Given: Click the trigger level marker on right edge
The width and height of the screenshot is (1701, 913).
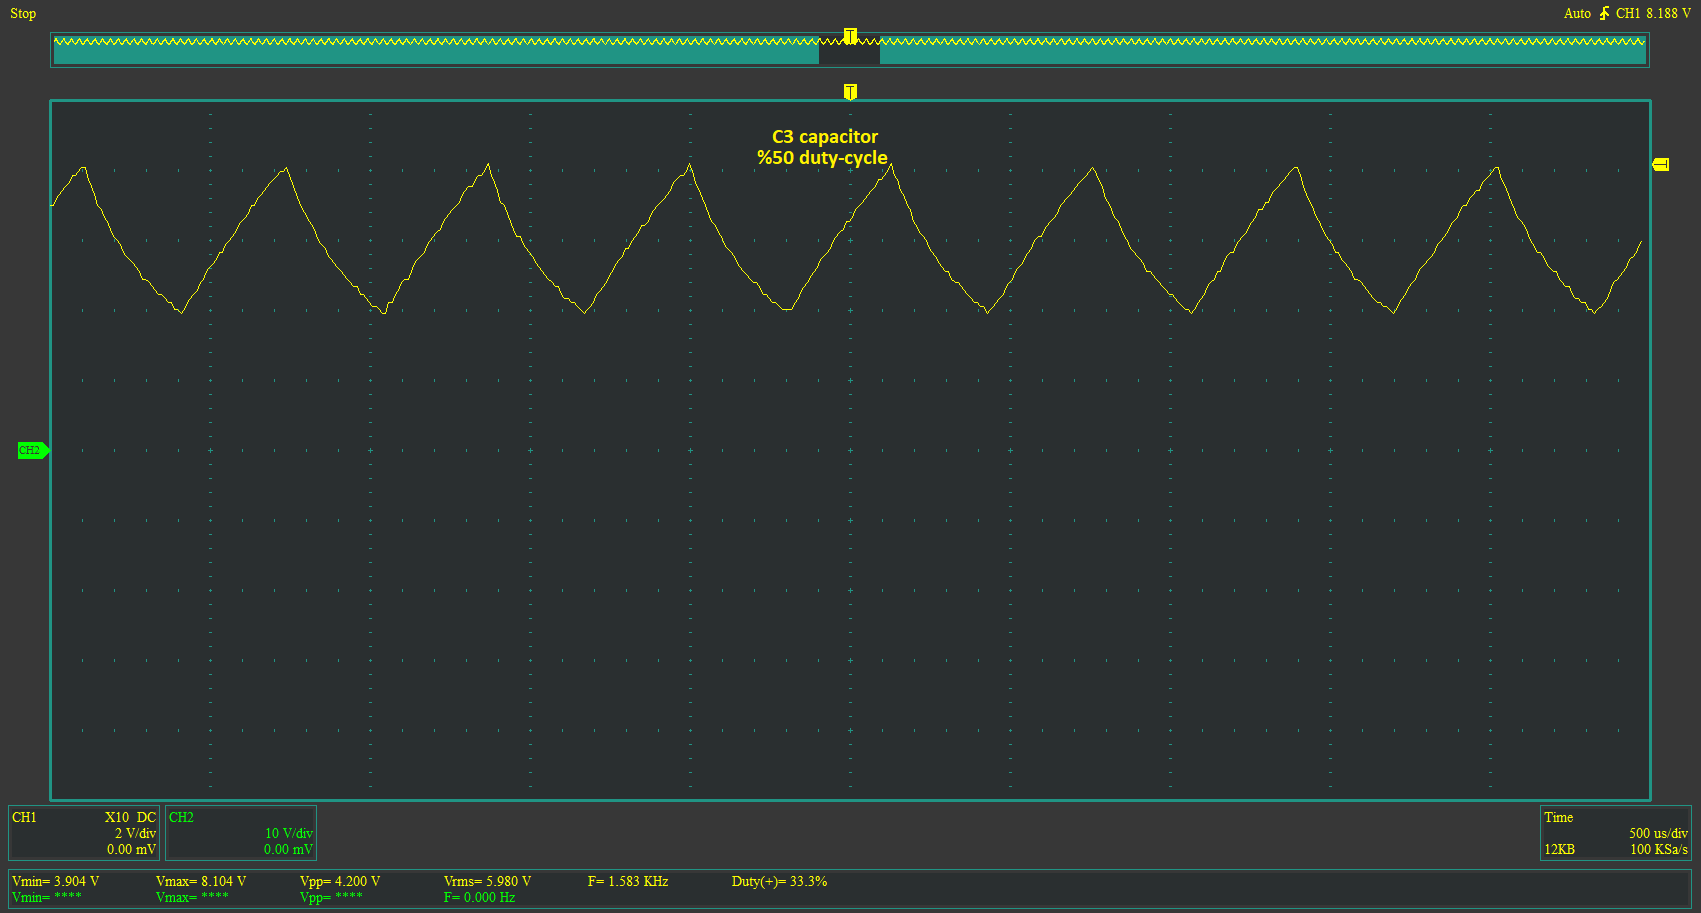Looking at the screenshot, I should pos(1661,164).
